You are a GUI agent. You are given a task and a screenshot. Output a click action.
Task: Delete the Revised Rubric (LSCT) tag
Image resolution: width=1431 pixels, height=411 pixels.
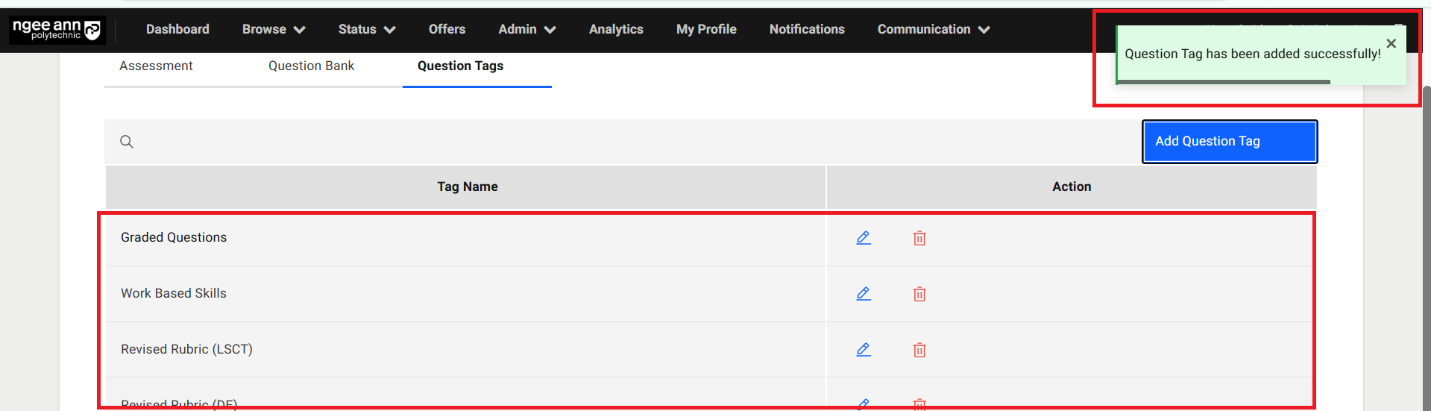tap(919, 350)
